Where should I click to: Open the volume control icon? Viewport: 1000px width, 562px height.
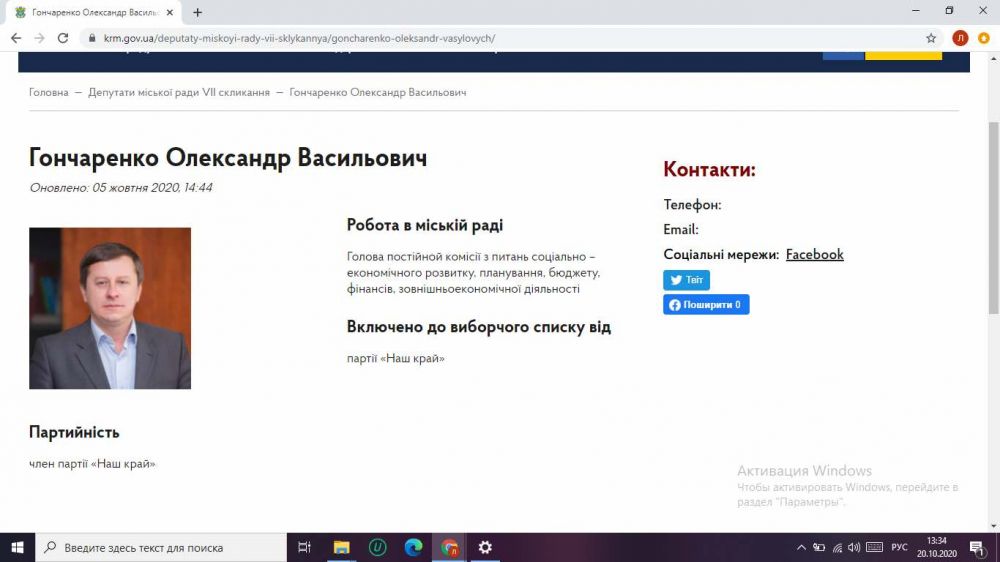[854, 547]
